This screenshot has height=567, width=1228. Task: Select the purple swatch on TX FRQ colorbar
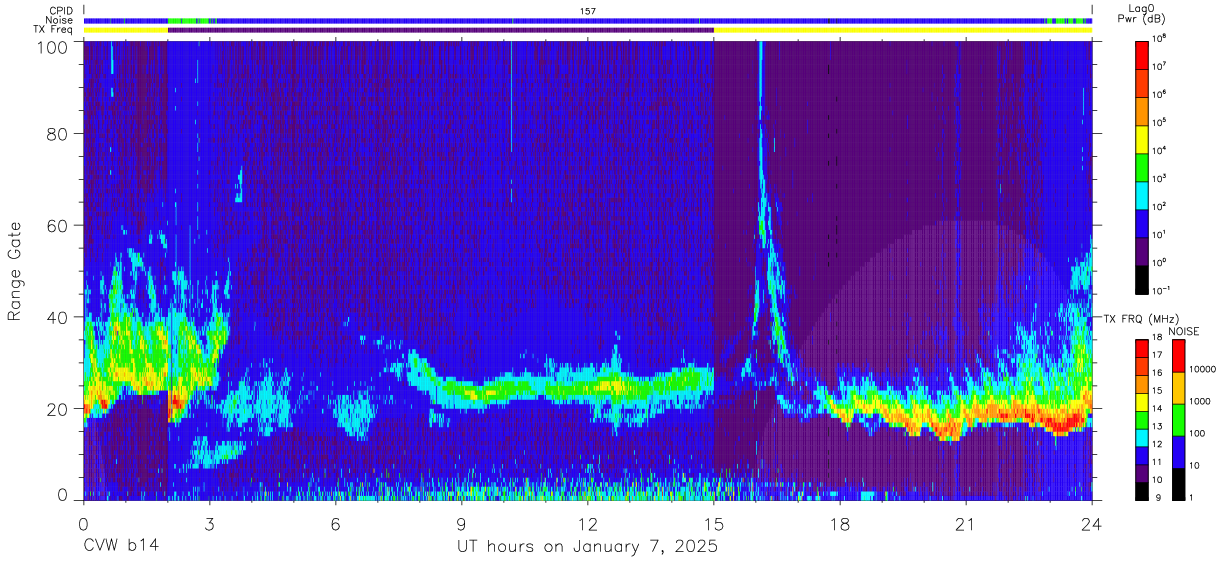(x=1142, y=472)
